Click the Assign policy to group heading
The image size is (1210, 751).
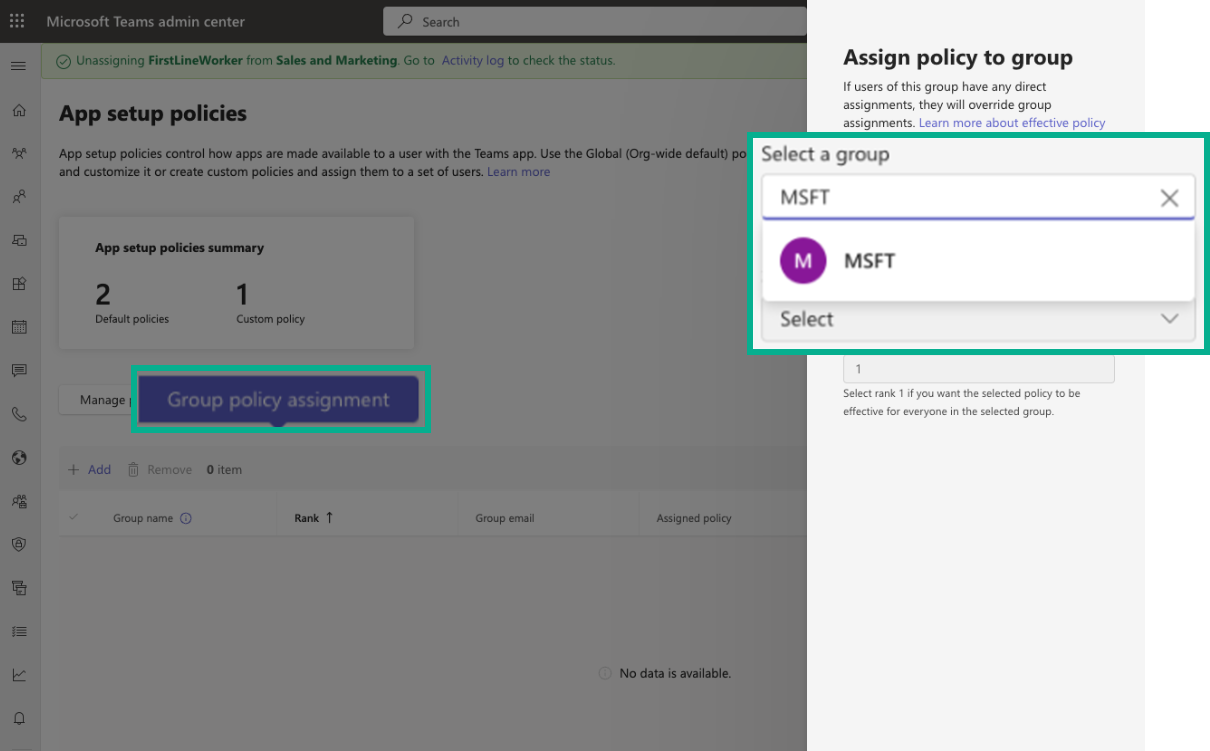(x=958, y=58)
